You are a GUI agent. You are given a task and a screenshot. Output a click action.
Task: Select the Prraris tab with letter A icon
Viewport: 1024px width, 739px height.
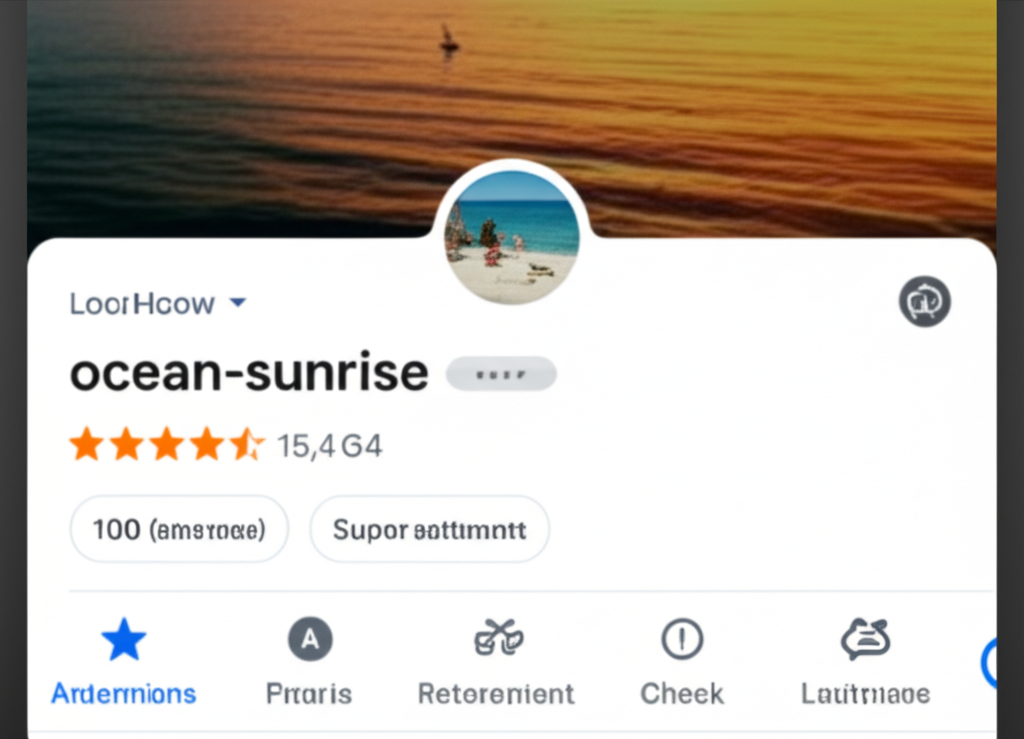310,640
